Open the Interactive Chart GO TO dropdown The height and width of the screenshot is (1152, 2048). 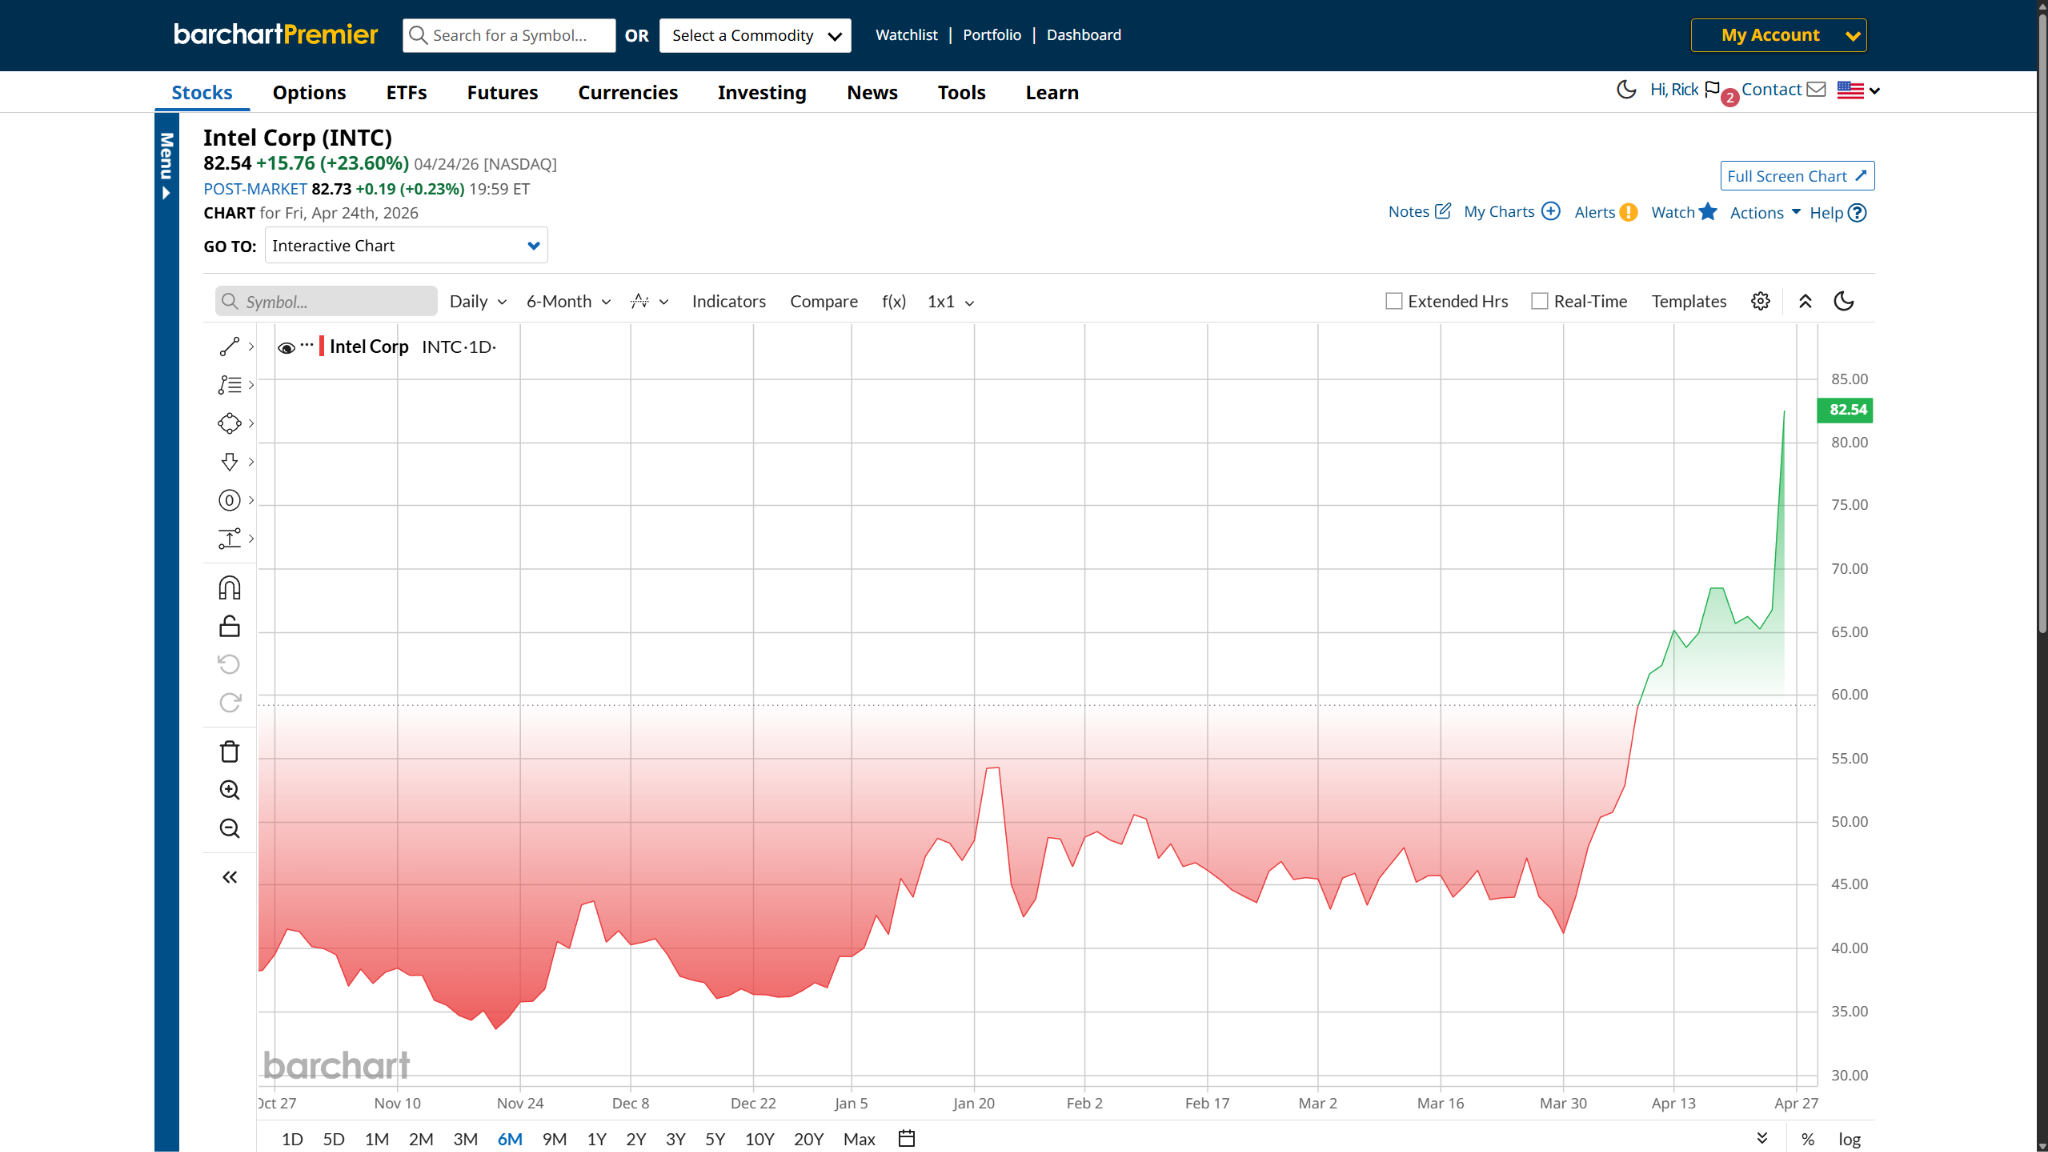(x=406, y=245)
